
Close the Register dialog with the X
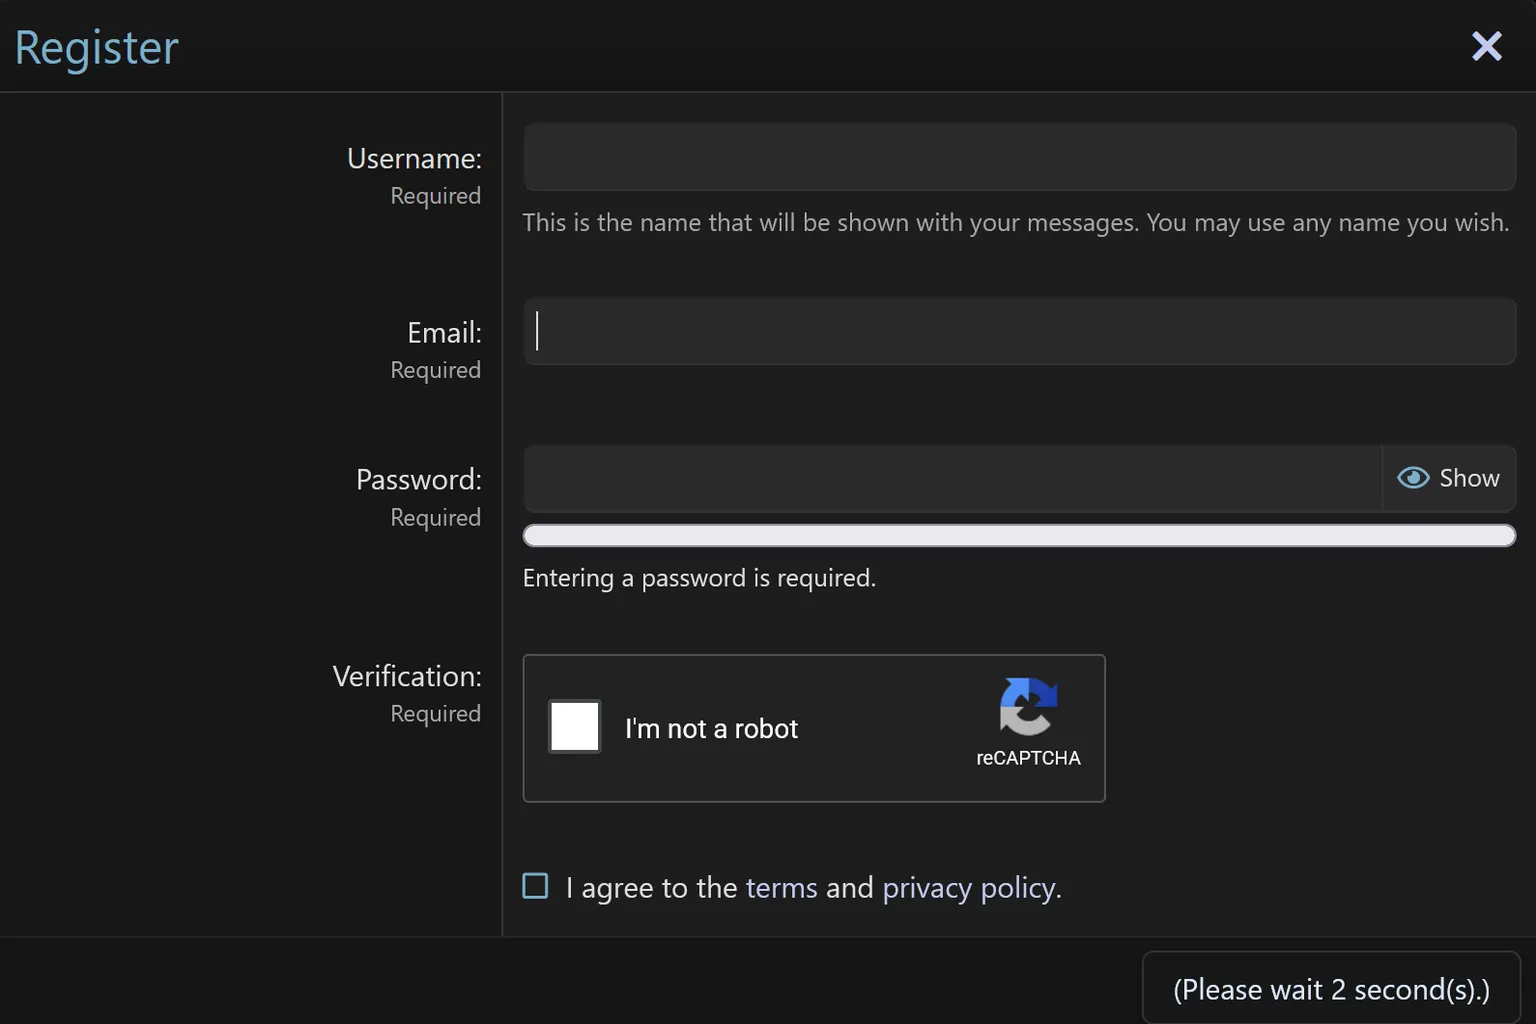[1487, 46]
